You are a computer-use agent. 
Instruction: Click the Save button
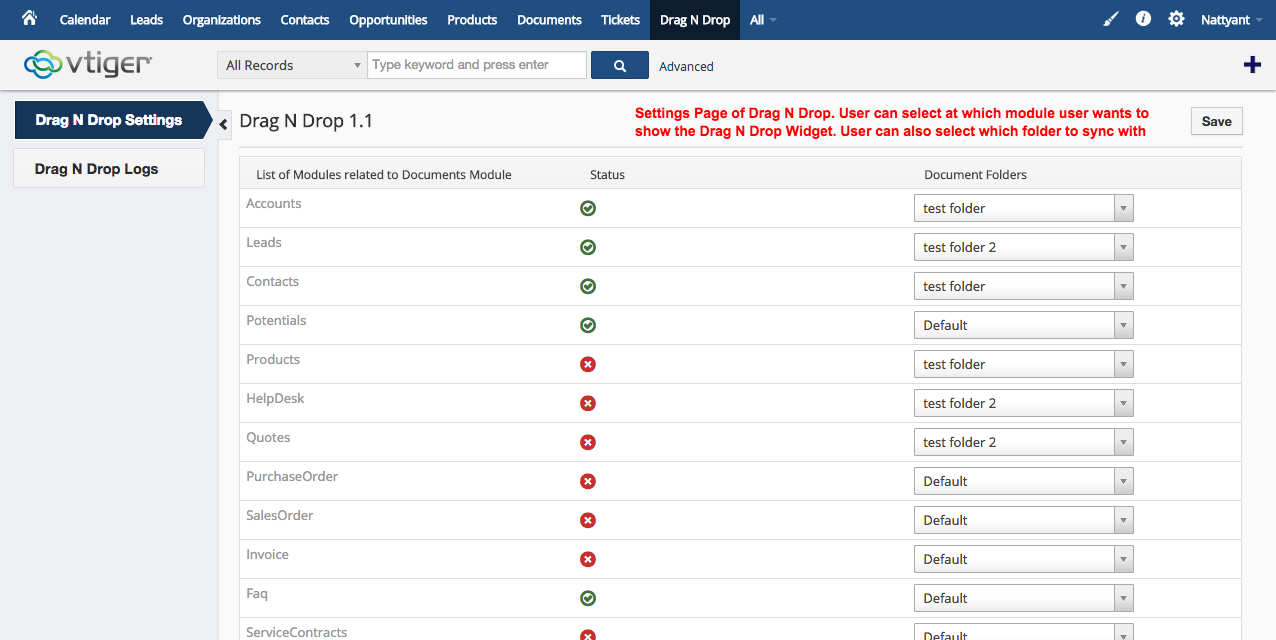coord(1216,121)
